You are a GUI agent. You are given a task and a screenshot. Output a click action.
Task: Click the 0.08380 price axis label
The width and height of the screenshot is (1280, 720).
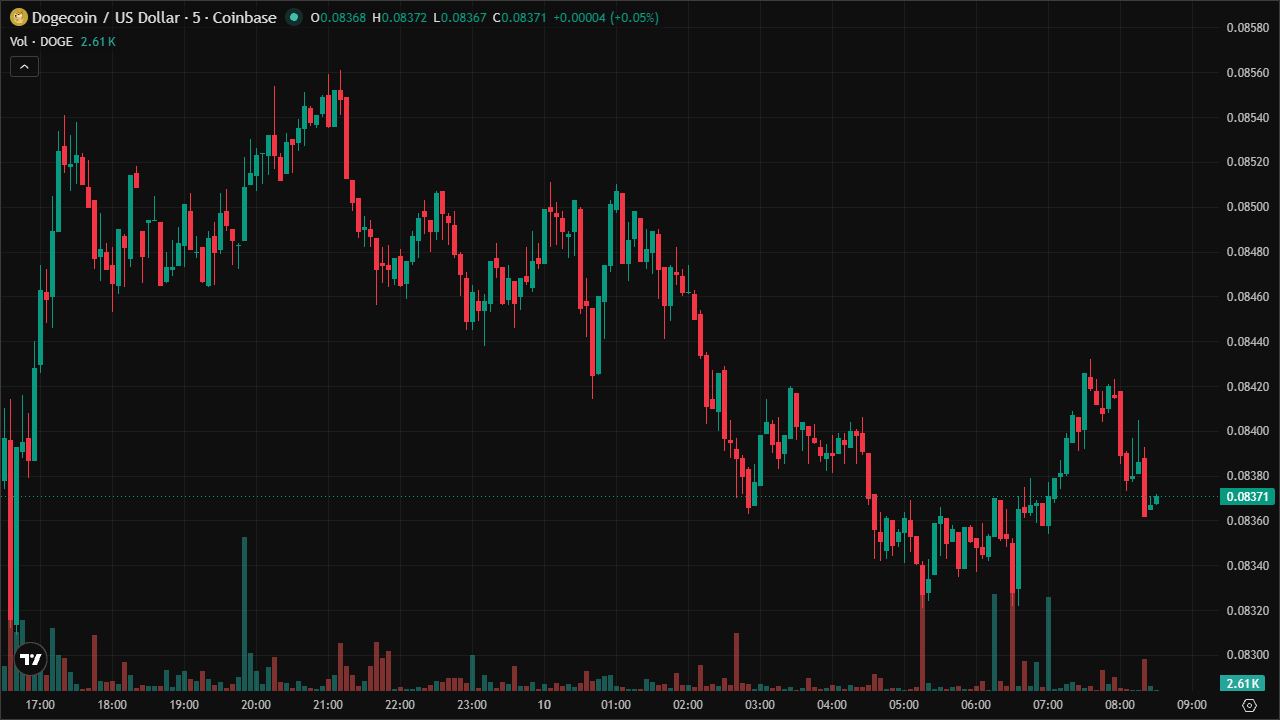pyautogui.click(x=1247, y=475)
